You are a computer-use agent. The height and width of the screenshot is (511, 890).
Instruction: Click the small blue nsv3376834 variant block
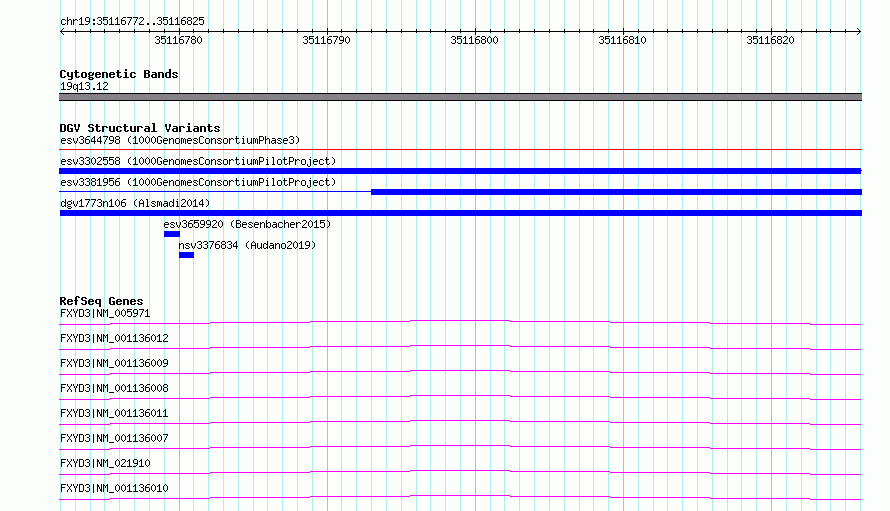186,255
